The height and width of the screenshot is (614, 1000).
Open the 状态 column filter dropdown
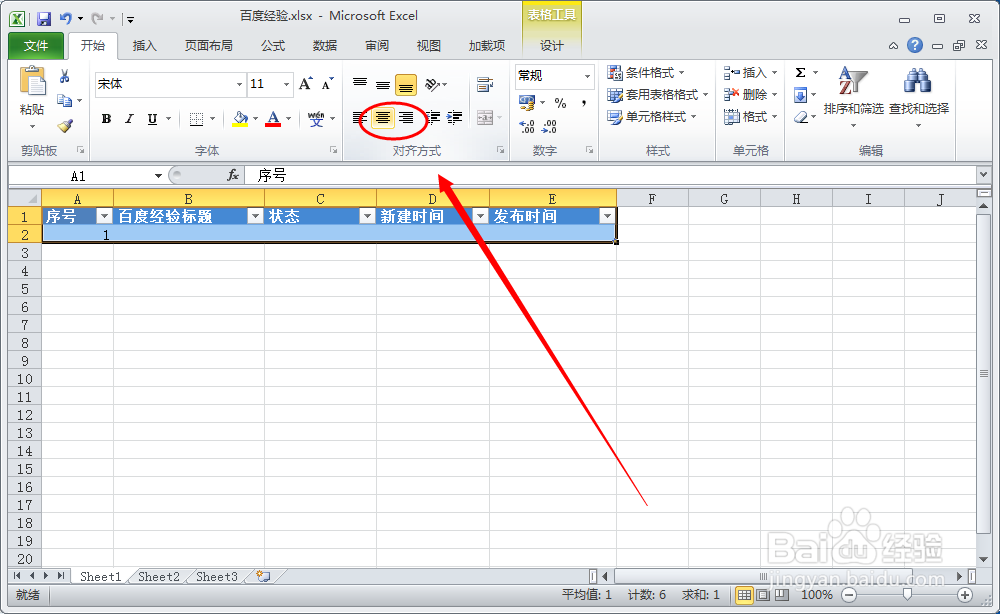pos(367,216)
